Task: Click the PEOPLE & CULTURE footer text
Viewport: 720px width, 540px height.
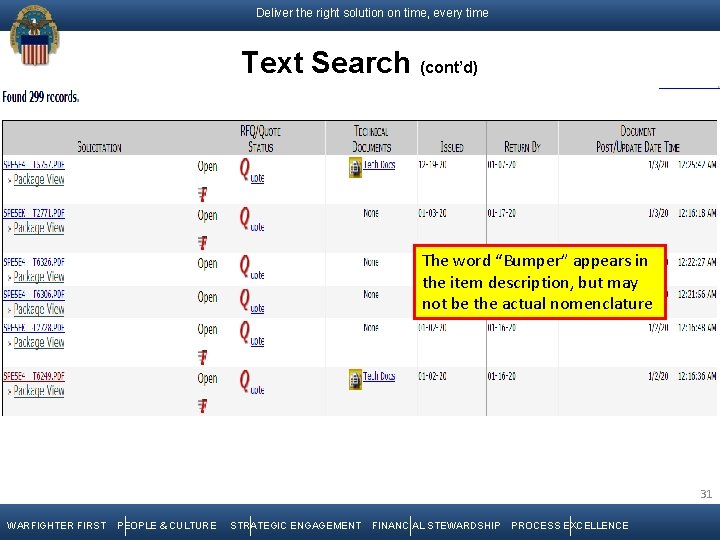Action: click(167, 525)
